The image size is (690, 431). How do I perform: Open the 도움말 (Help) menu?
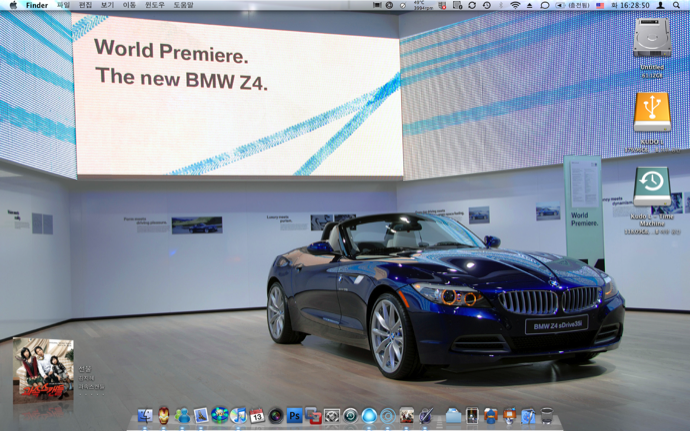tap(184, 5)
